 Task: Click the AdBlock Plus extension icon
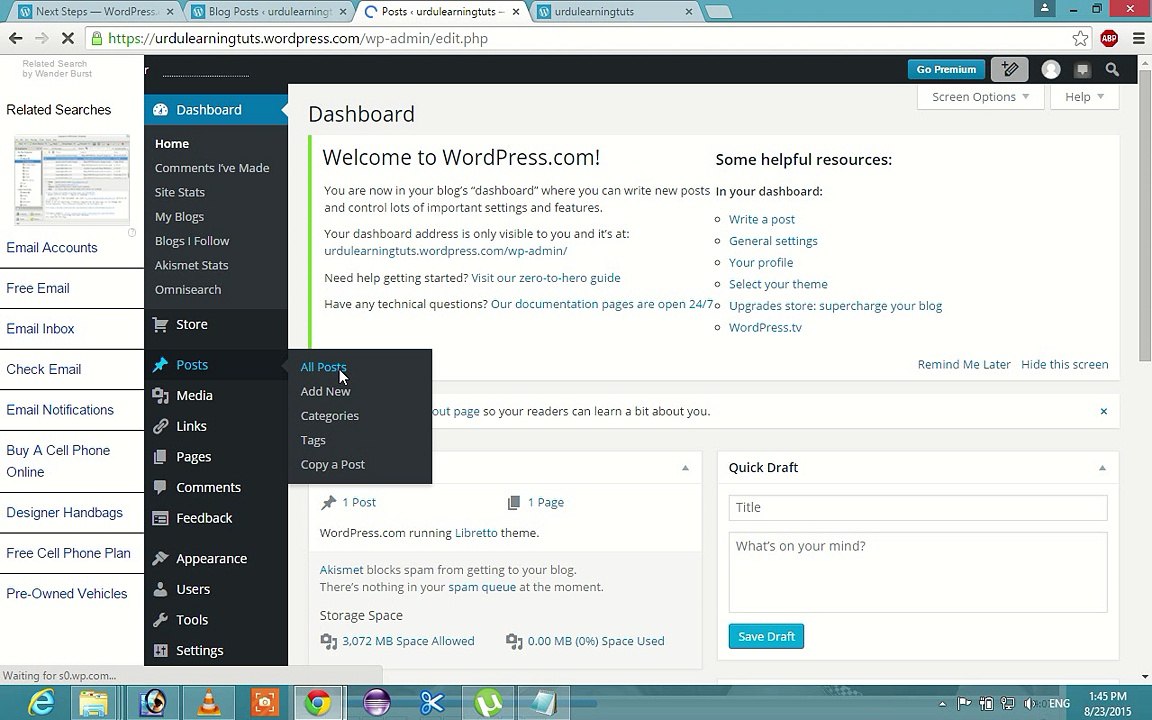click(x=1109, y=38)
